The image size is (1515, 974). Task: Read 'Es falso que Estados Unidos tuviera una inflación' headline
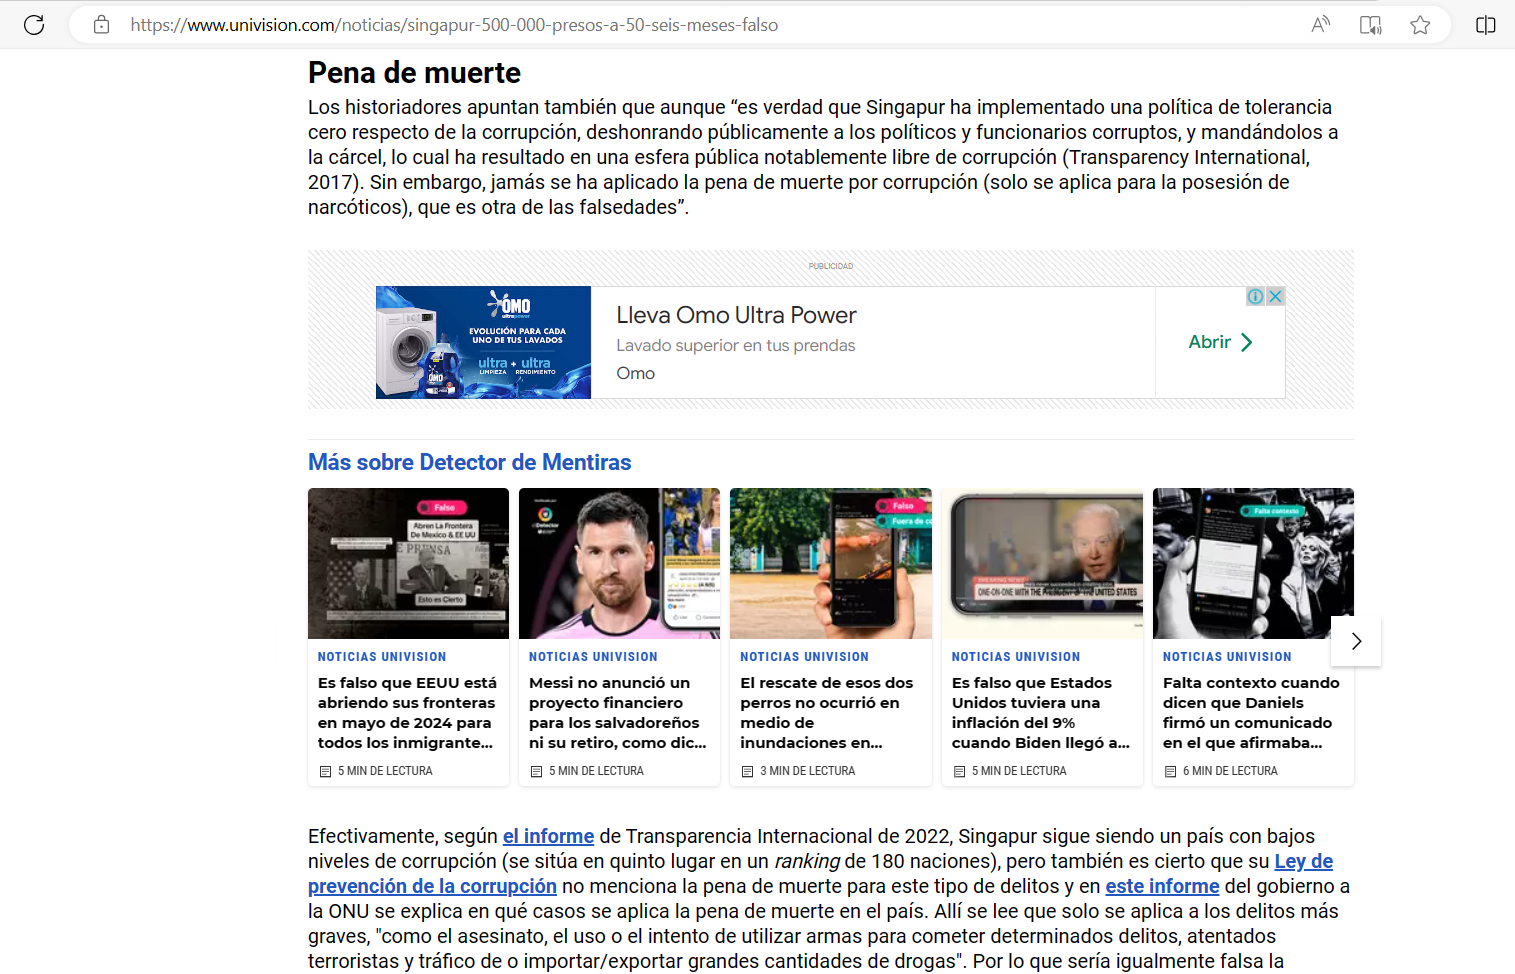[x=1040, y=713]
